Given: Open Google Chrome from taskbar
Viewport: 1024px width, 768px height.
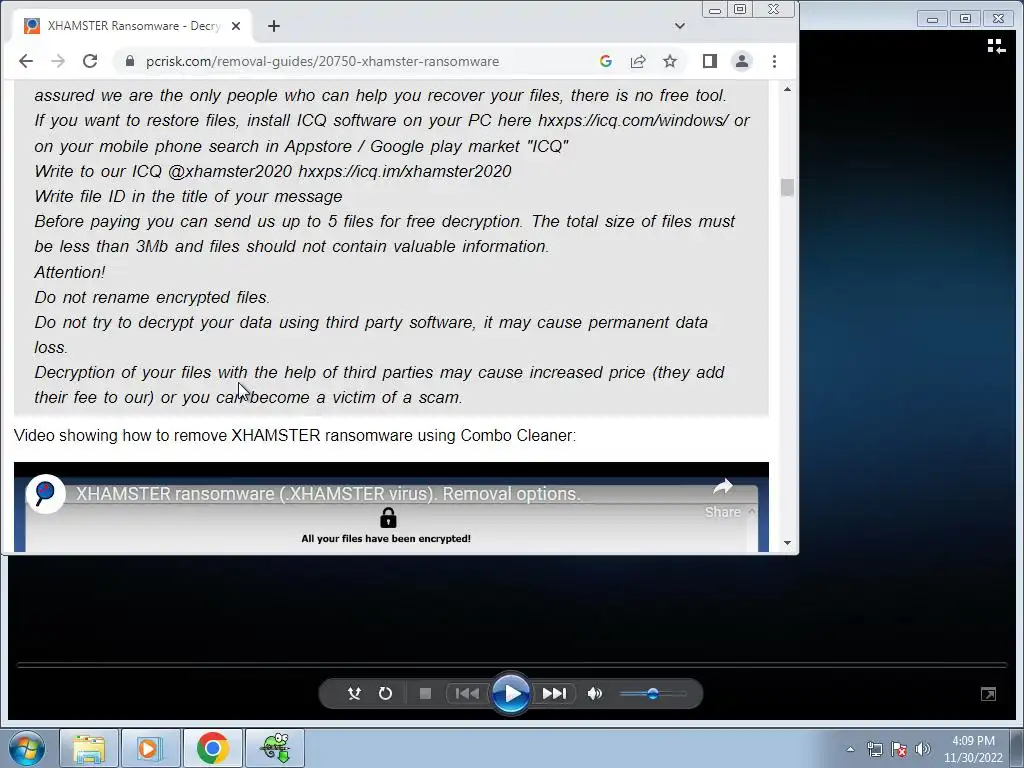Looking at the screenshot, I should click(212, 748).
